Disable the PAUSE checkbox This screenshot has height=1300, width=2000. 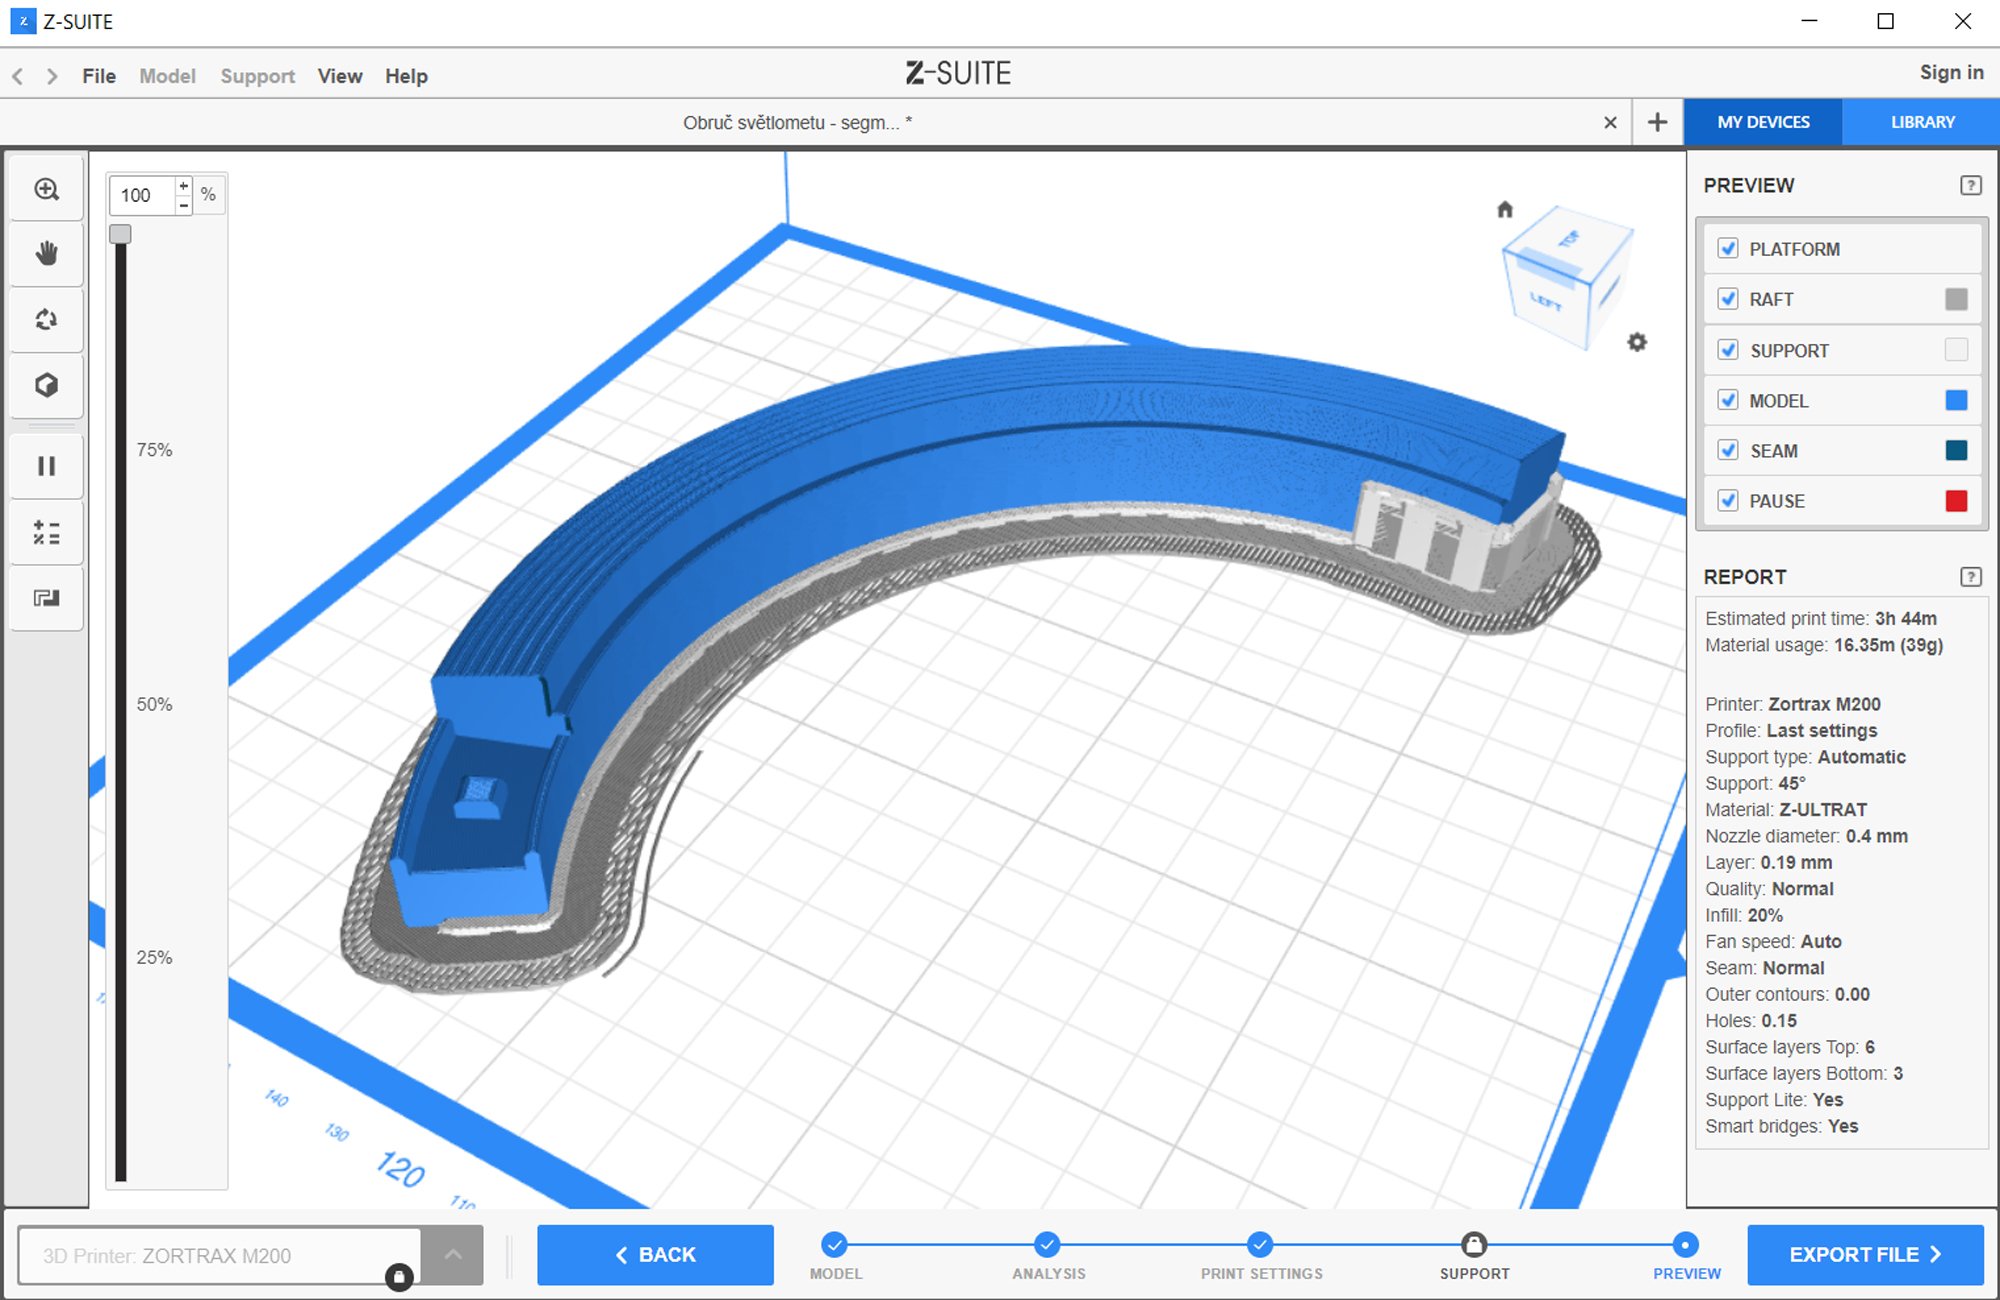point(1728,500)
